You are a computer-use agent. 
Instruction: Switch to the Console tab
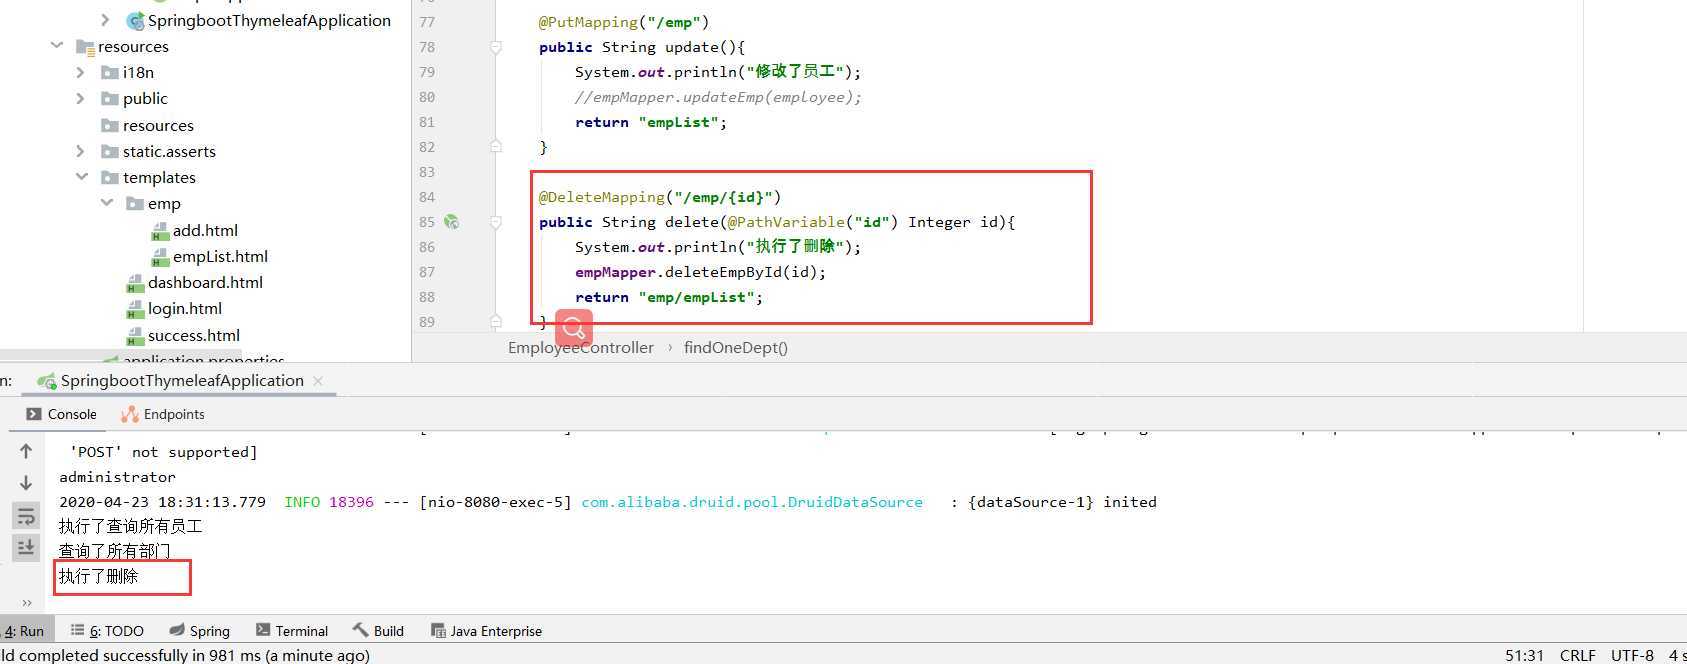62,414
